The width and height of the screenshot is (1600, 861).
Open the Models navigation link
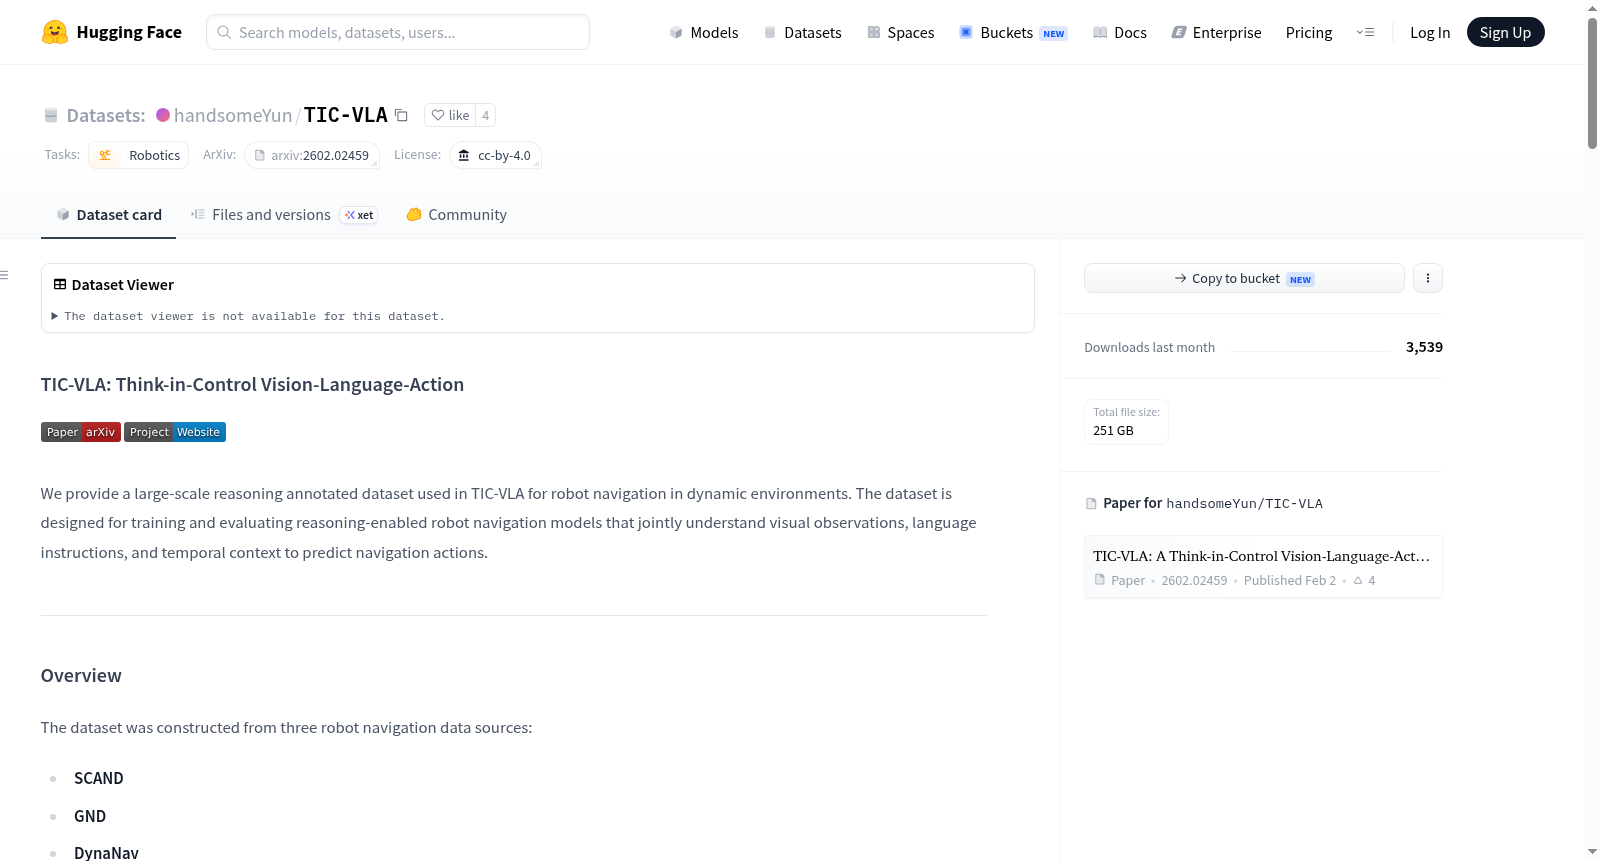[704, 32]
